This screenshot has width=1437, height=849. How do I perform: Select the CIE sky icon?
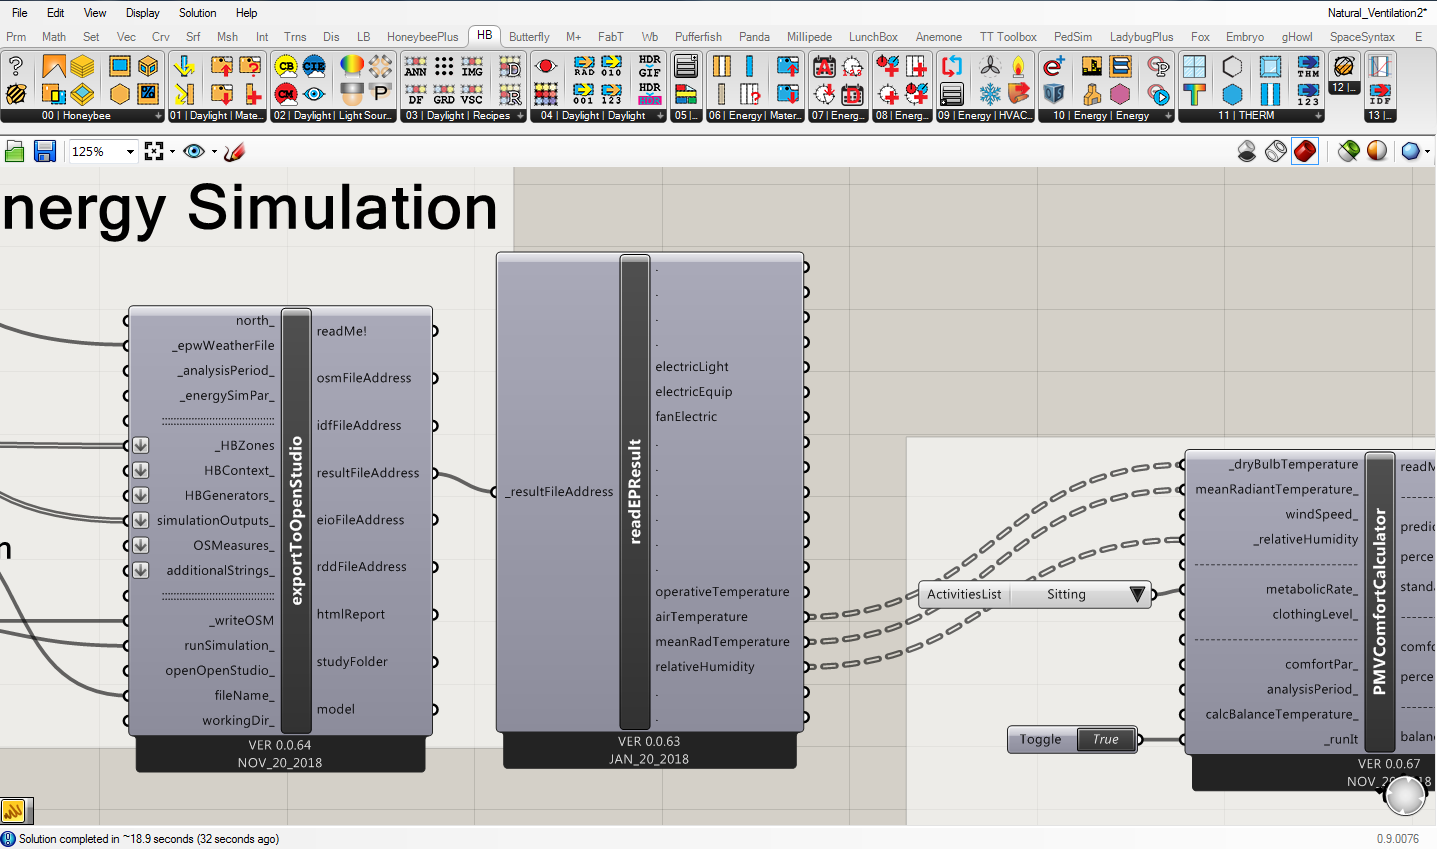point(314,67)
